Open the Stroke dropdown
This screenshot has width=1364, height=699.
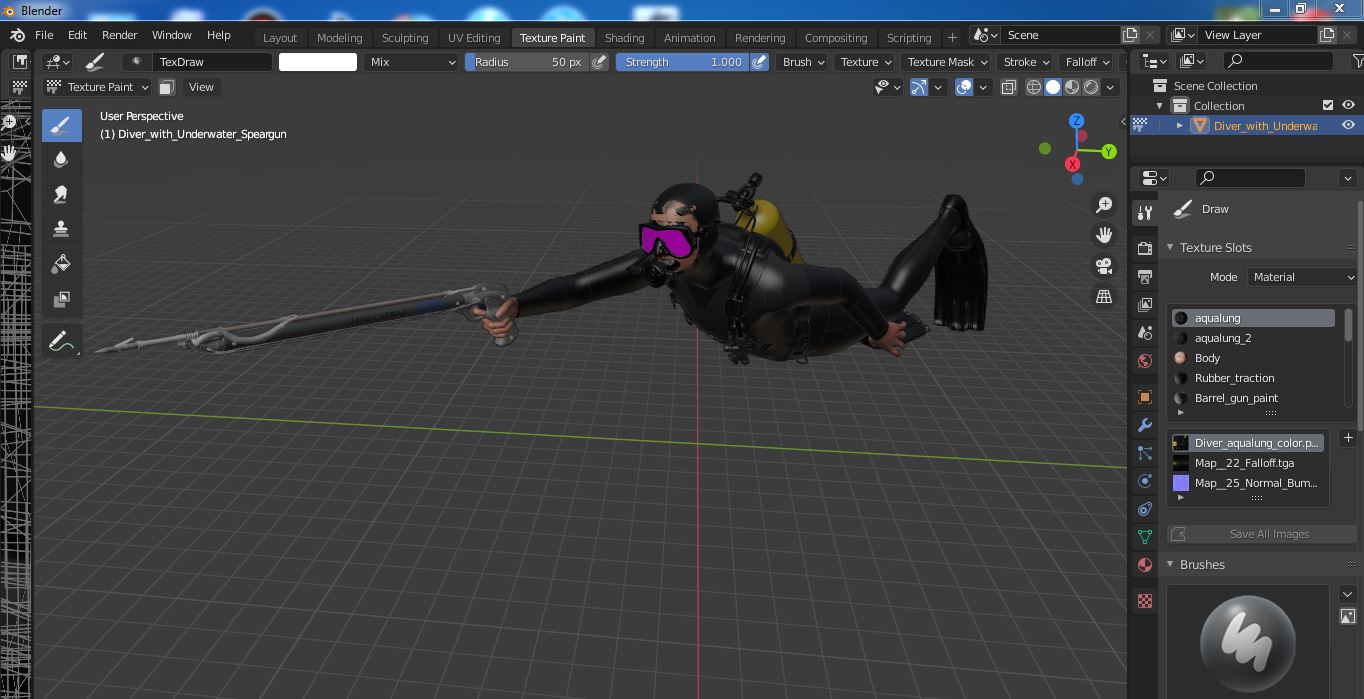(1026, 62)
